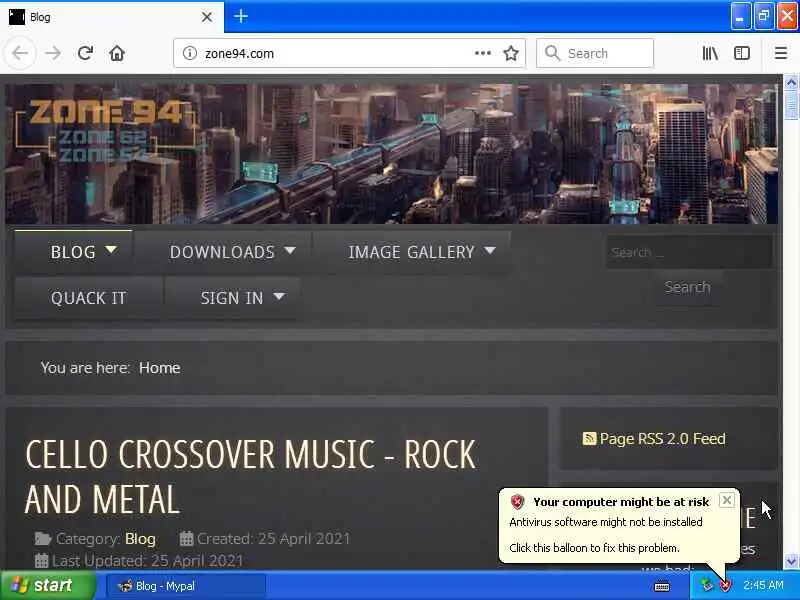Viewport: 800px width, 600px height.
Task: Open Cello Crossover Music article title
Action: click(251, 477)
